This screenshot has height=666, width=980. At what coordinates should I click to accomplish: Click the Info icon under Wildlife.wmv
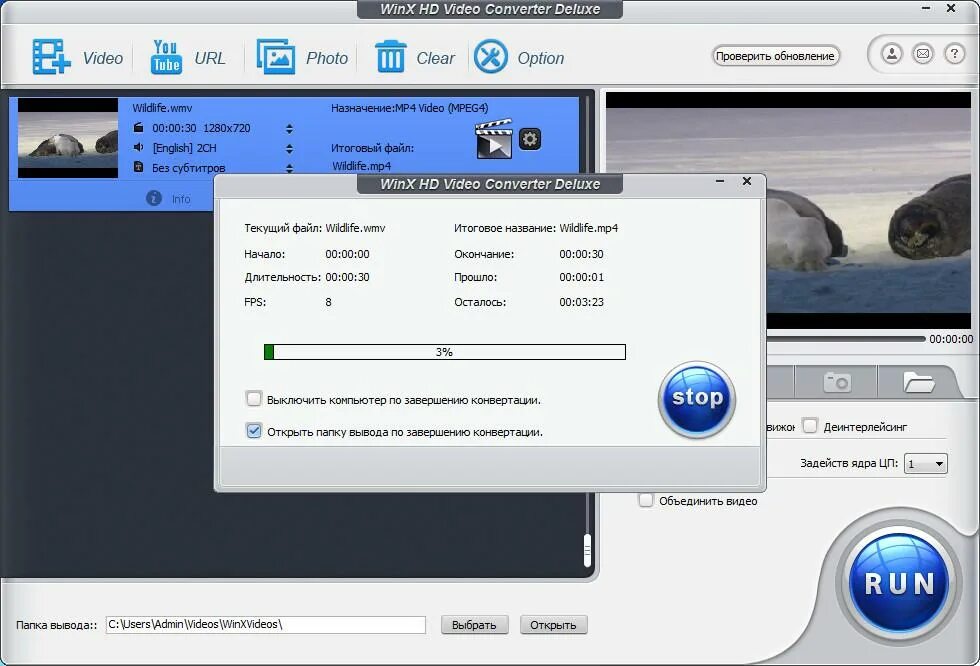coord(154,198)
